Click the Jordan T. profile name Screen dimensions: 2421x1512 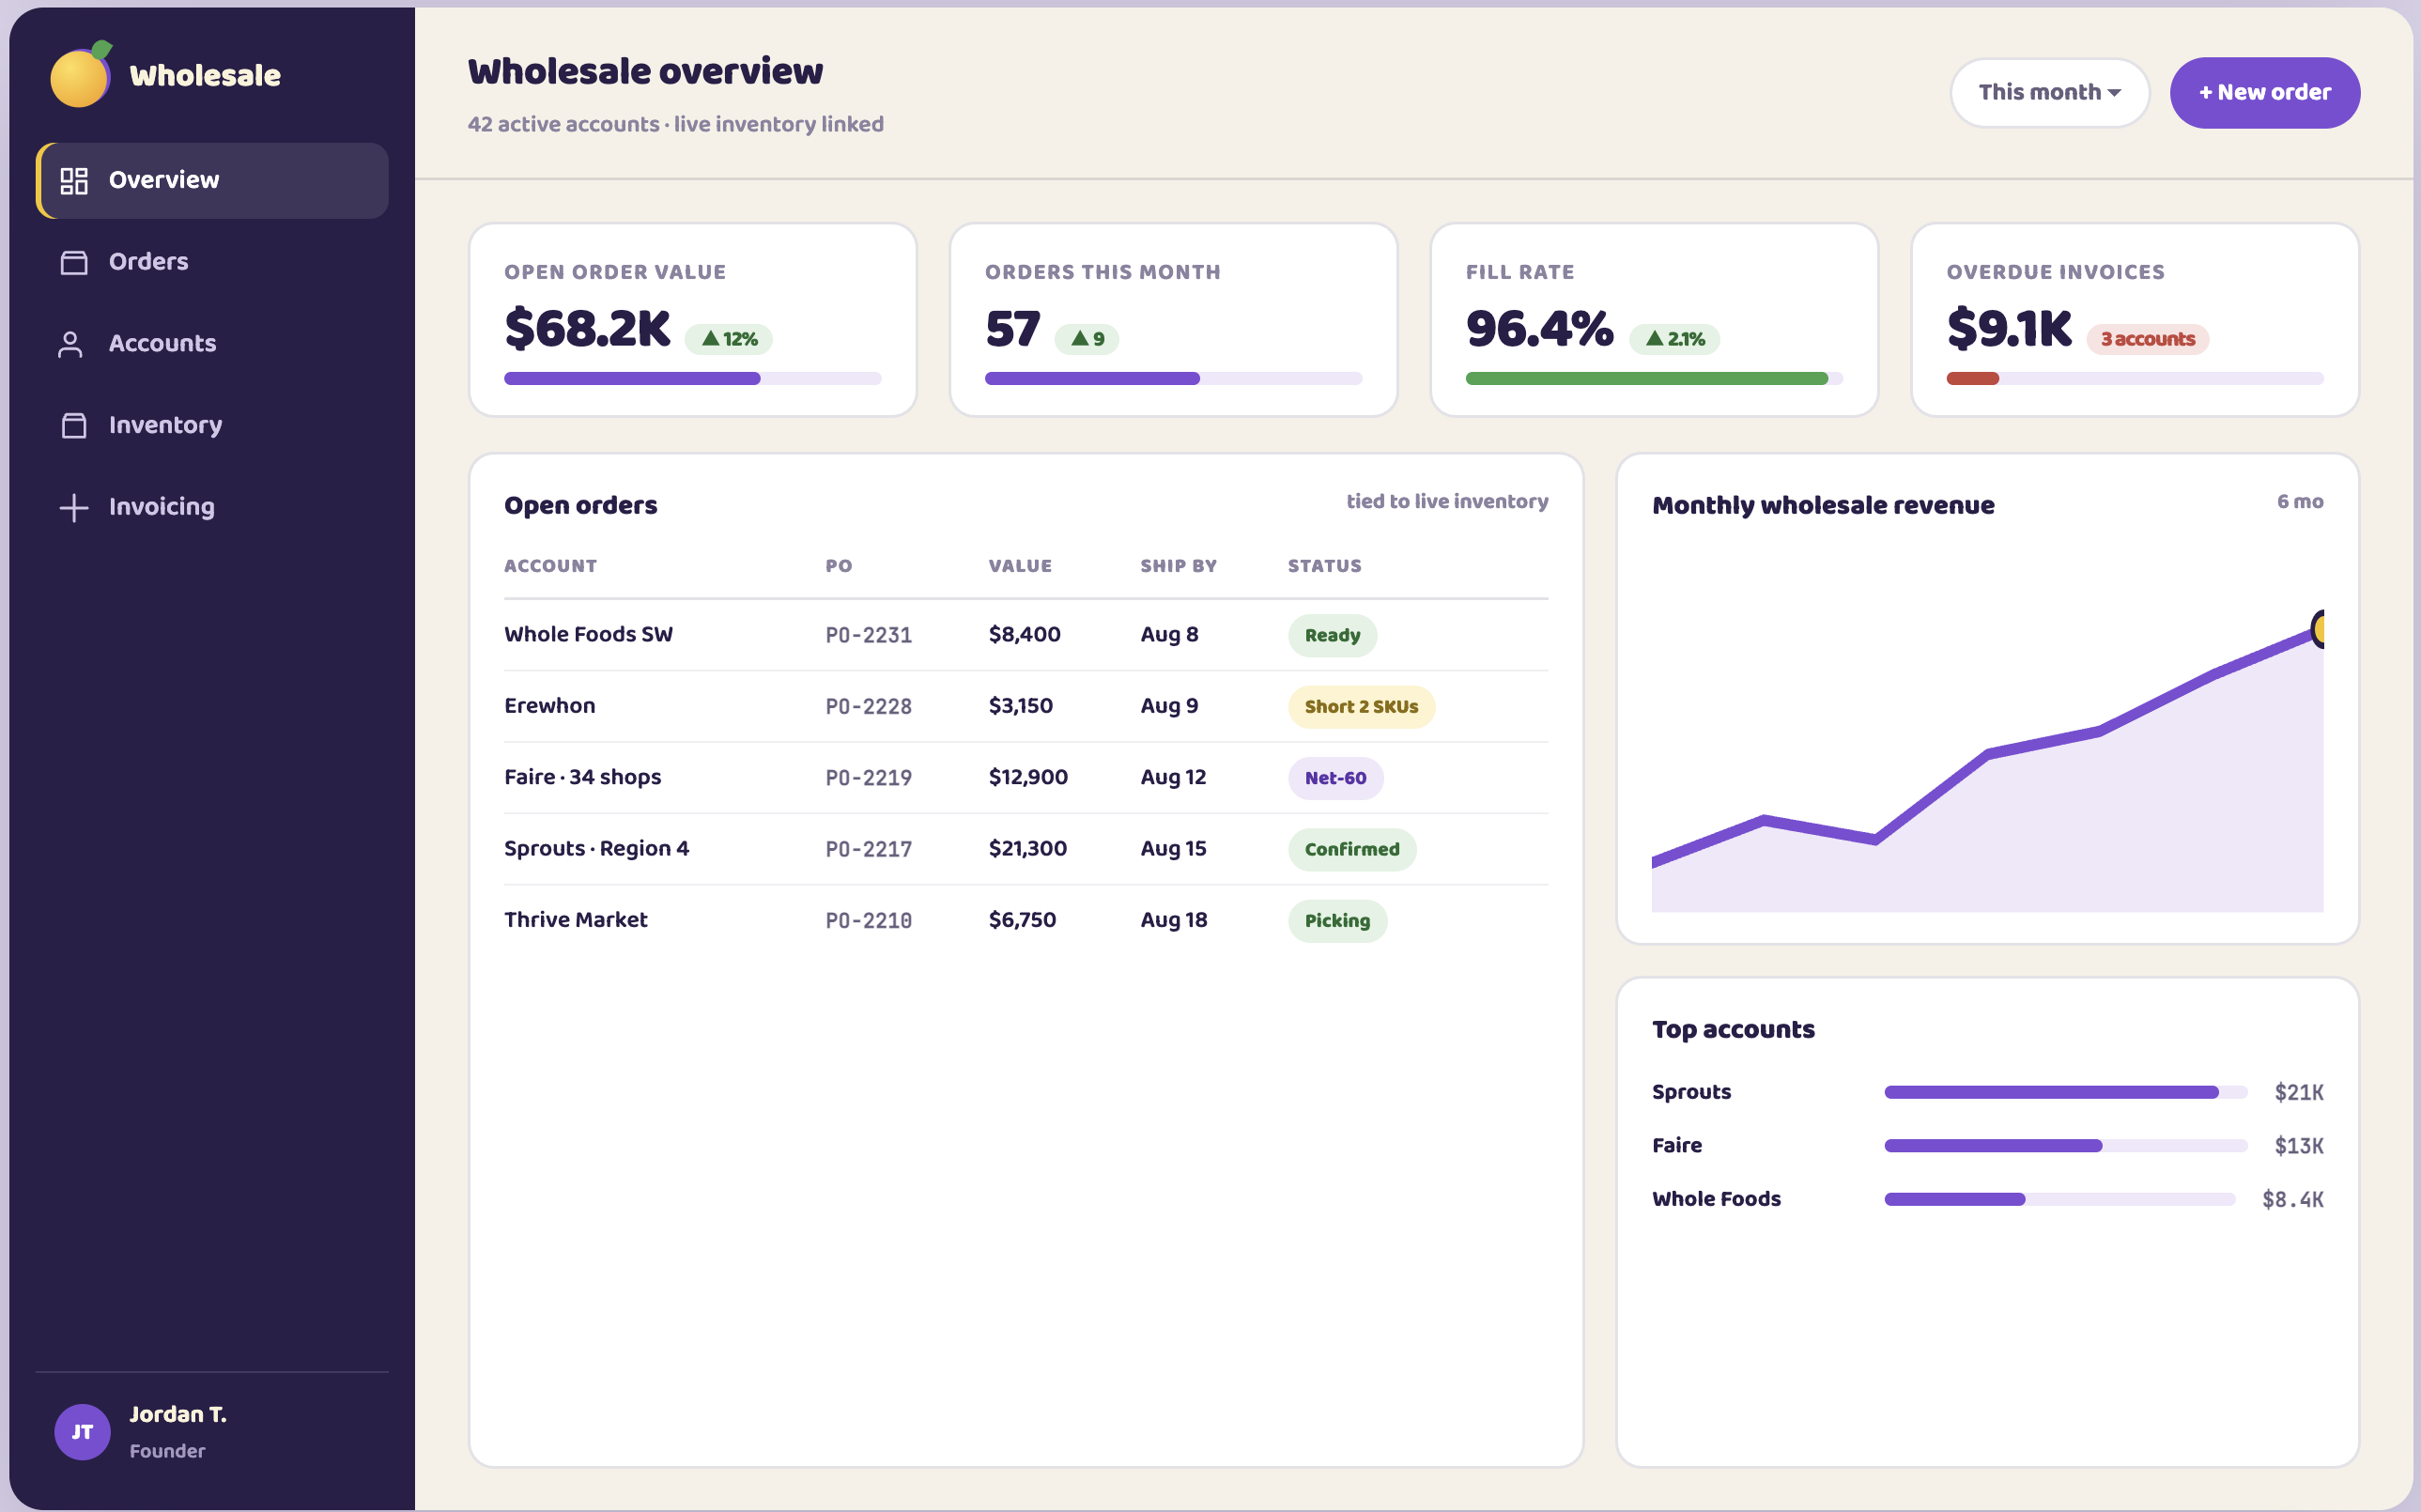click(178, 1414)
